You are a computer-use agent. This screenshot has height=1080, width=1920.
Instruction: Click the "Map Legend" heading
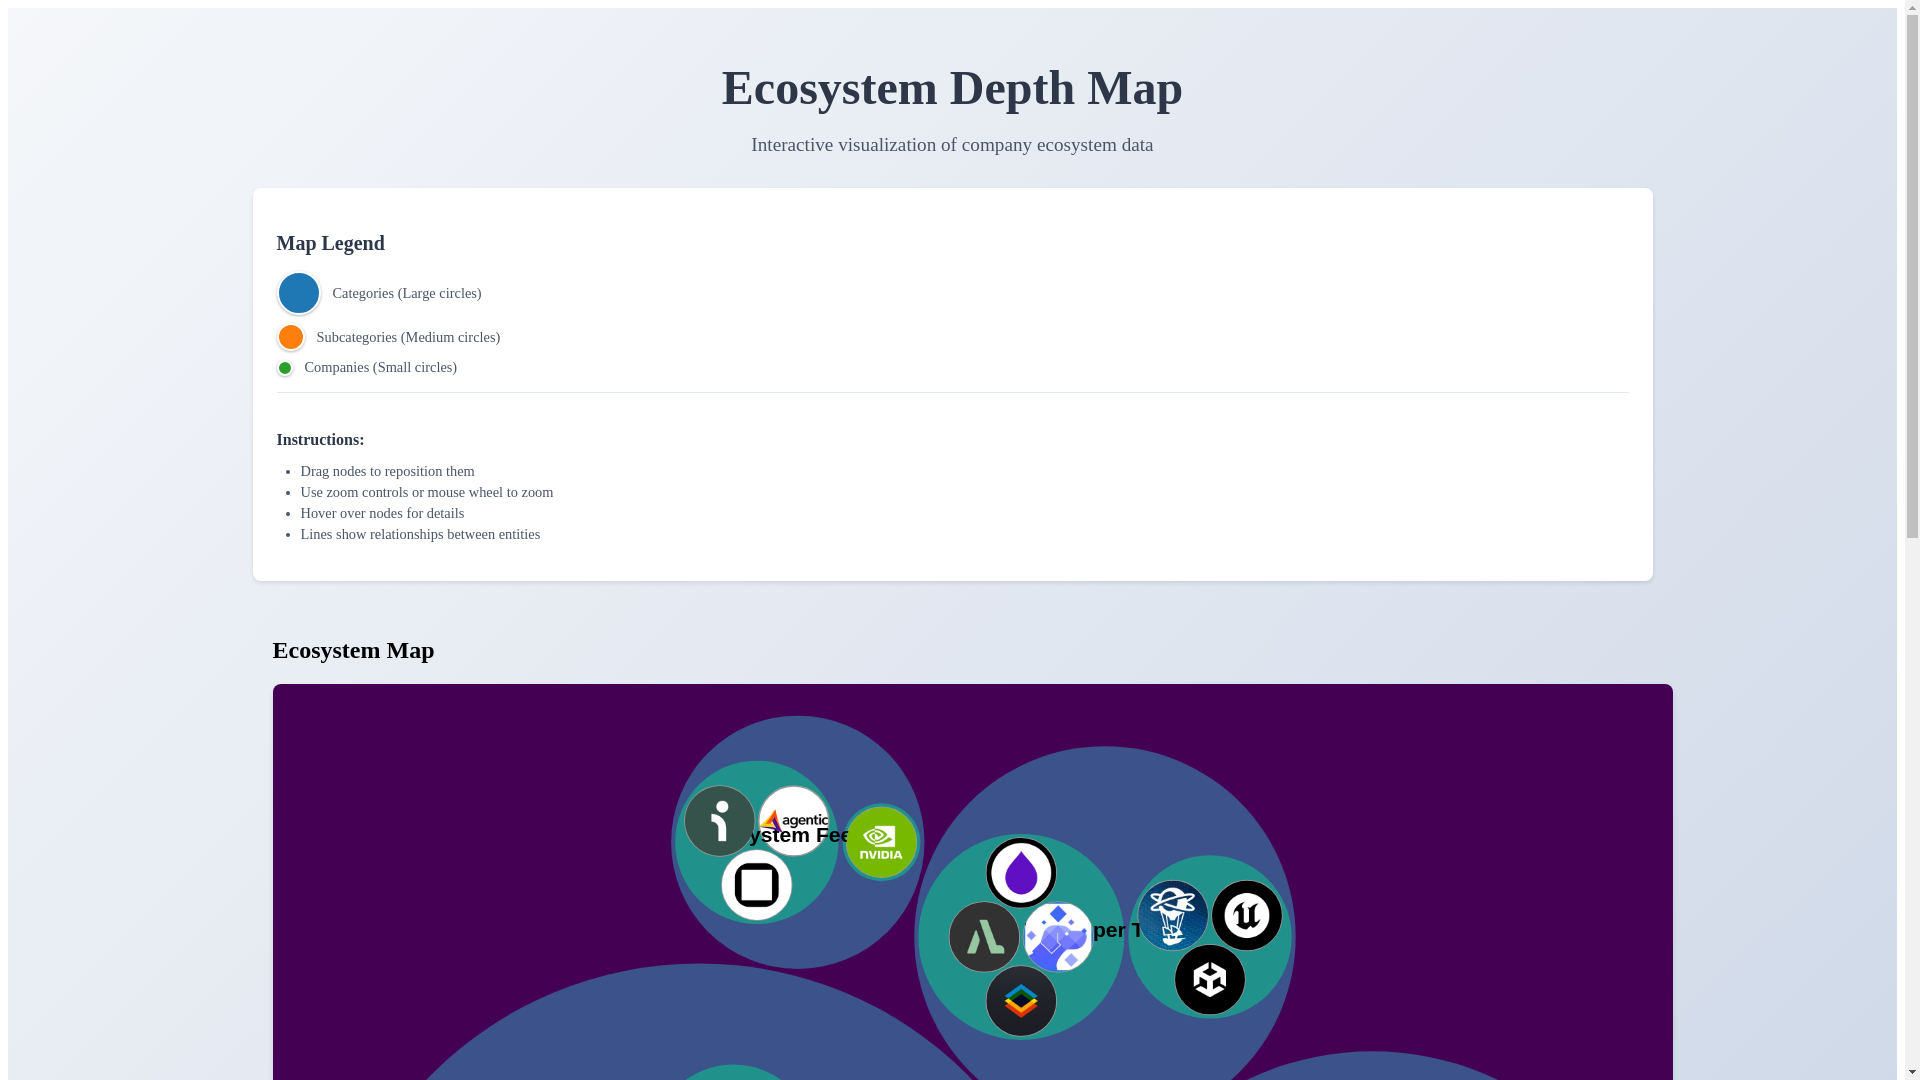330,243
